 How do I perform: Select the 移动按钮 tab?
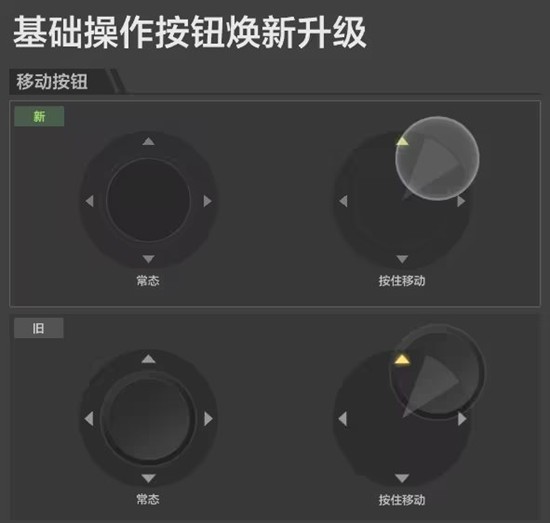click(52, 82)
